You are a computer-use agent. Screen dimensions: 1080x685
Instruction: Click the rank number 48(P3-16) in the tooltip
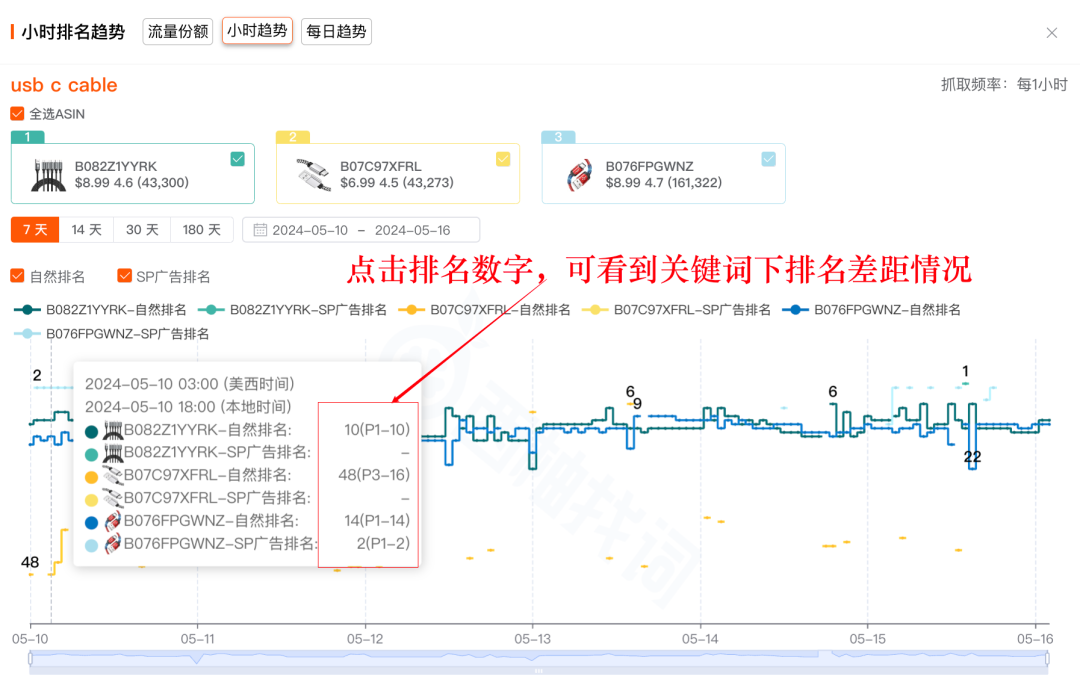click(375, 475)
